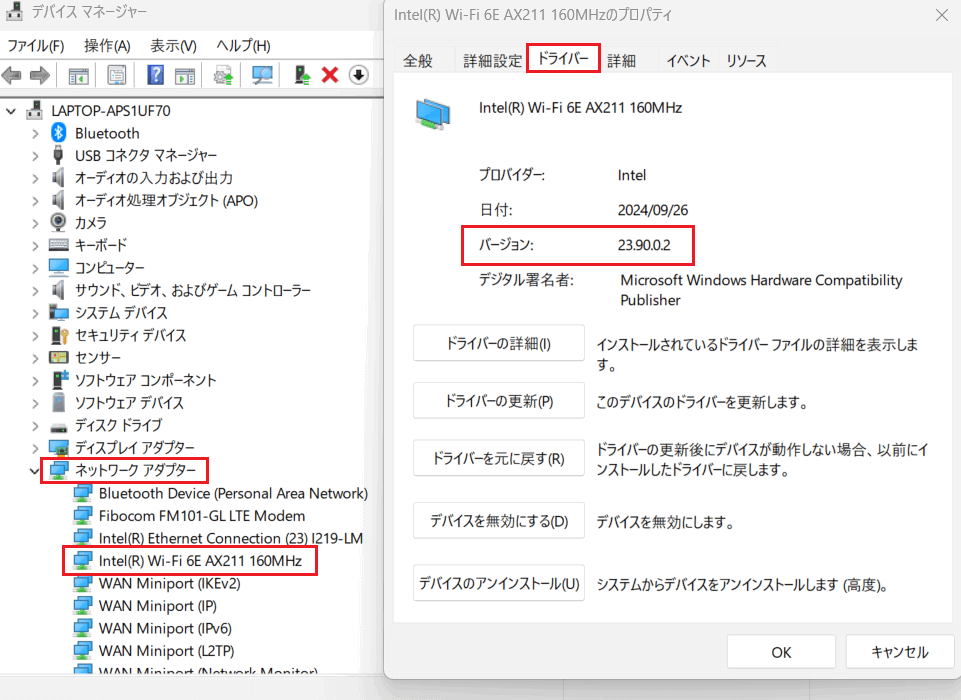Click the enable device green arrow icon
The width and height of the screenshot is (961, 700).
click(302, 75)
